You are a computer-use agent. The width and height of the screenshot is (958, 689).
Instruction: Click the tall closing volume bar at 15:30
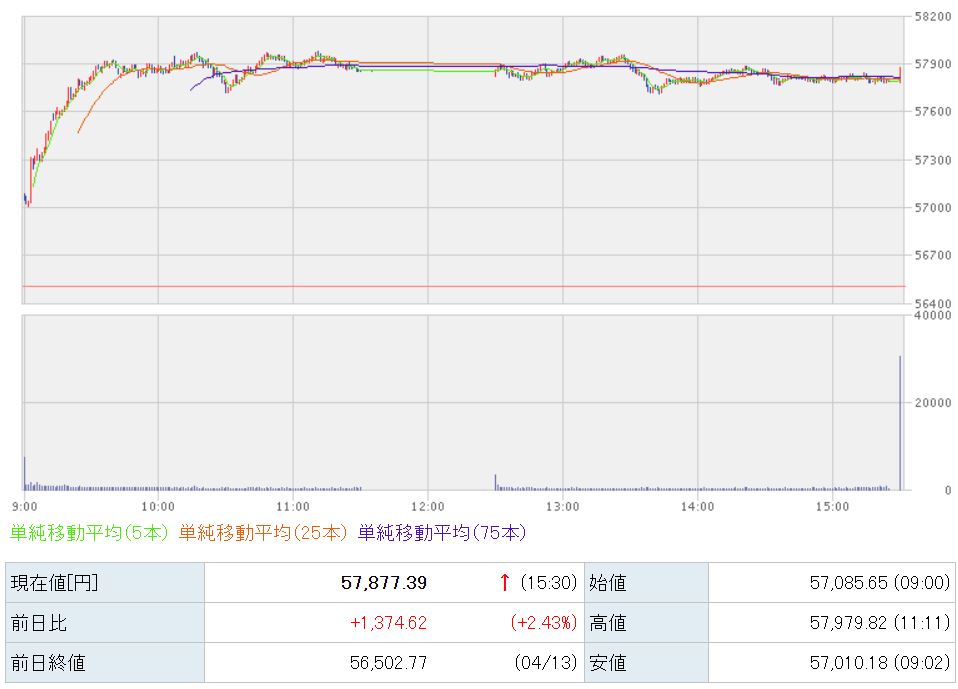coord(900,423)
